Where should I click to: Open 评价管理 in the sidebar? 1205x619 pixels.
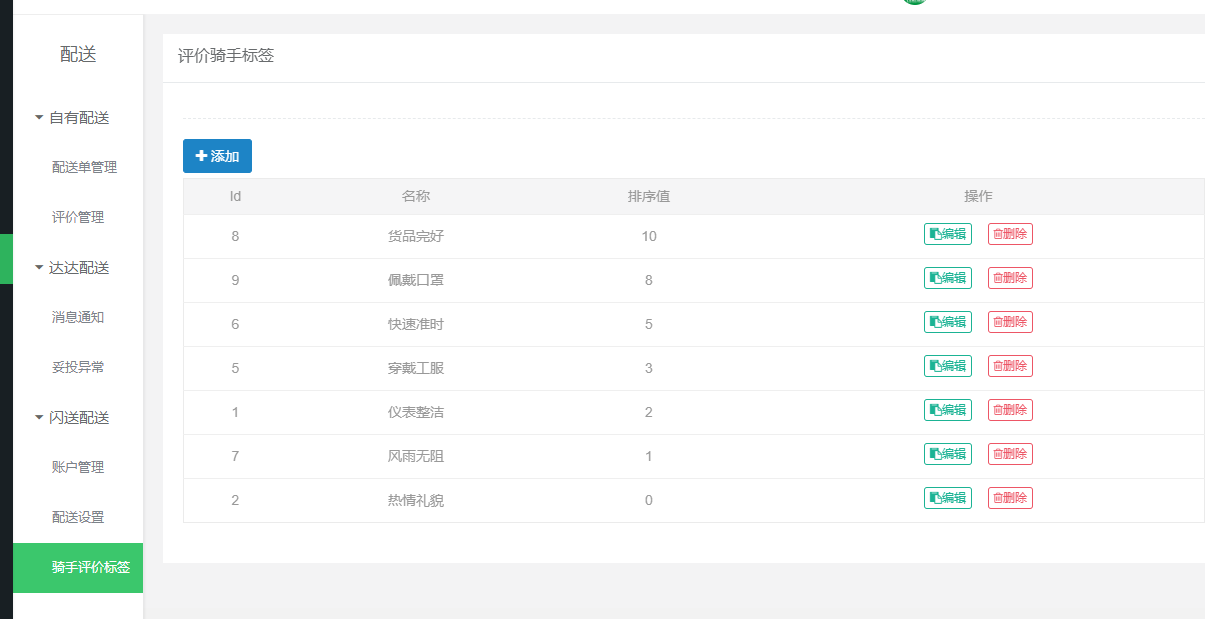click(78, 218)
